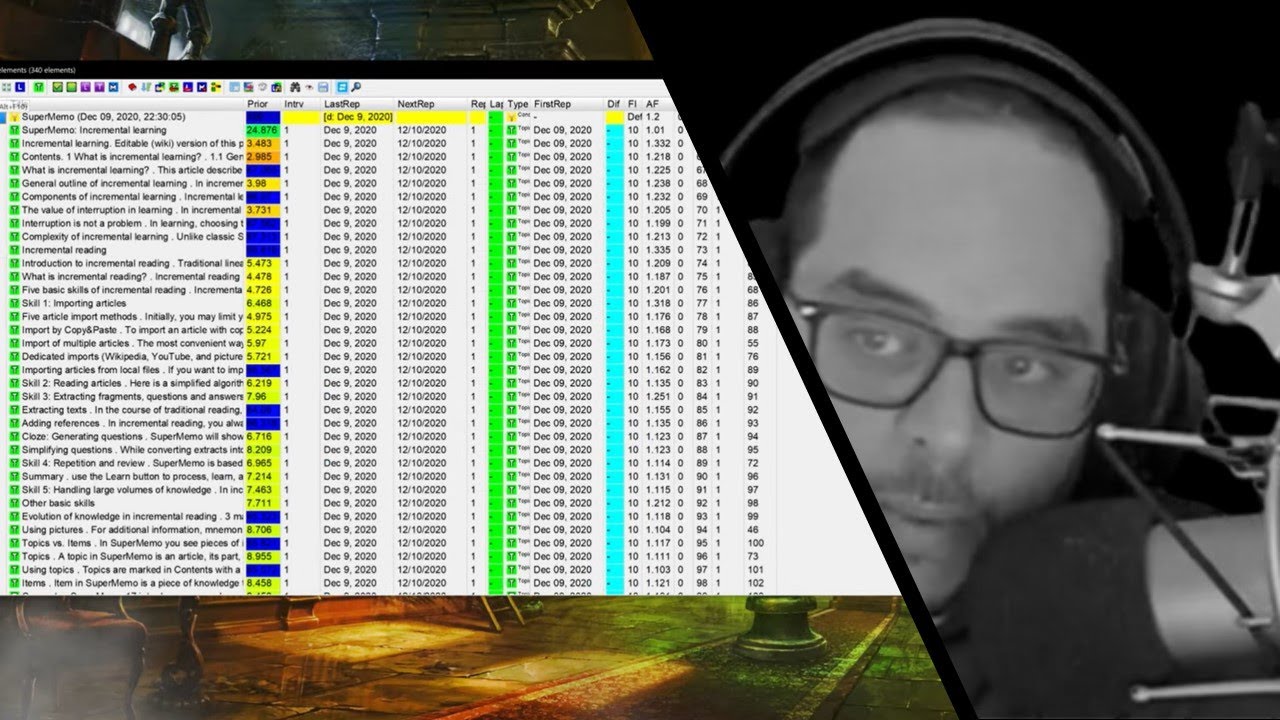Sort by the NextRep column header
This screenshot has height=720, width=1280.
point(431,104)
